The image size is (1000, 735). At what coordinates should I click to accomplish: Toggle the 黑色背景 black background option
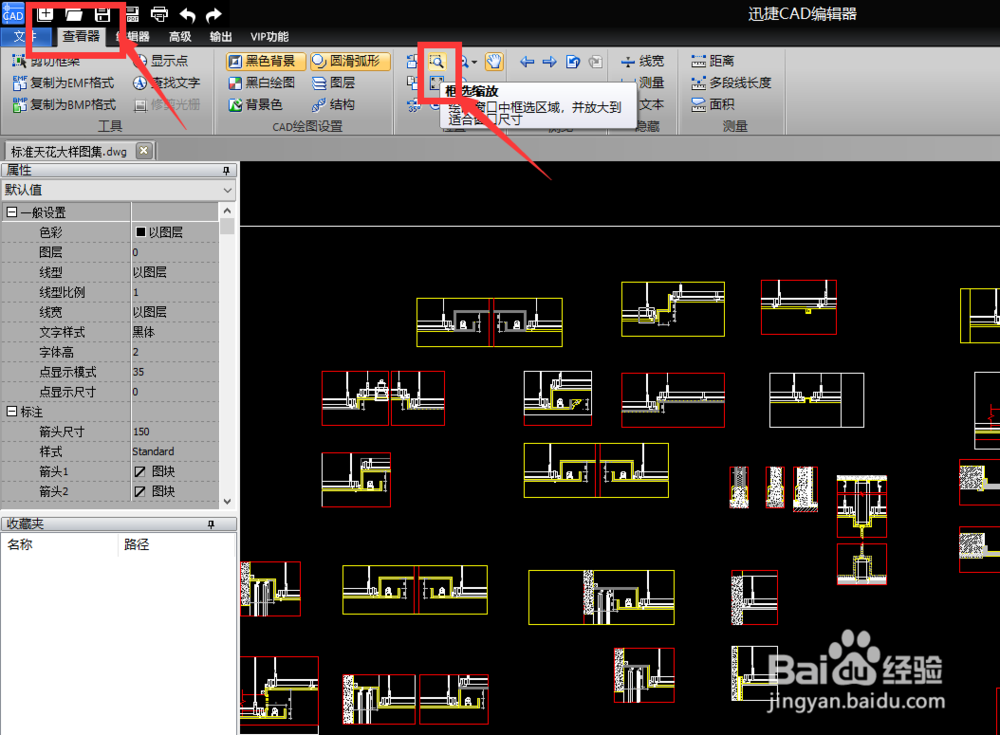pos(265,61)
